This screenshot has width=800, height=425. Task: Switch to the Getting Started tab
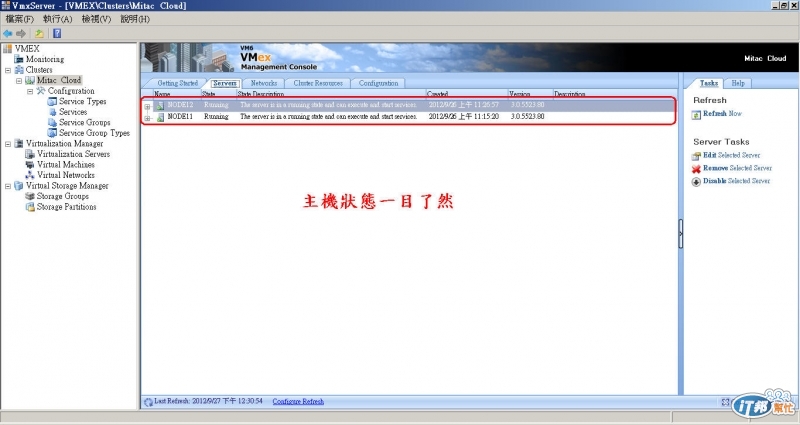(x=177, y=83)
